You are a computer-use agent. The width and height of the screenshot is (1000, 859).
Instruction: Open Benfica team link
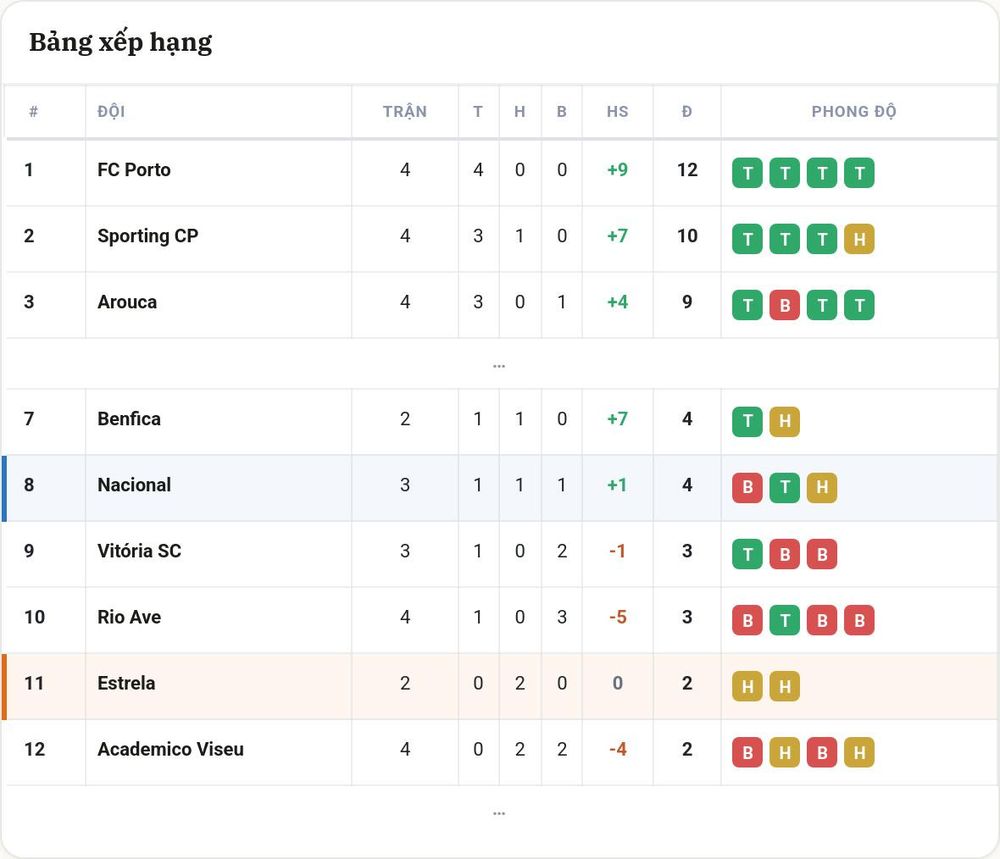(x=129, y=419)
